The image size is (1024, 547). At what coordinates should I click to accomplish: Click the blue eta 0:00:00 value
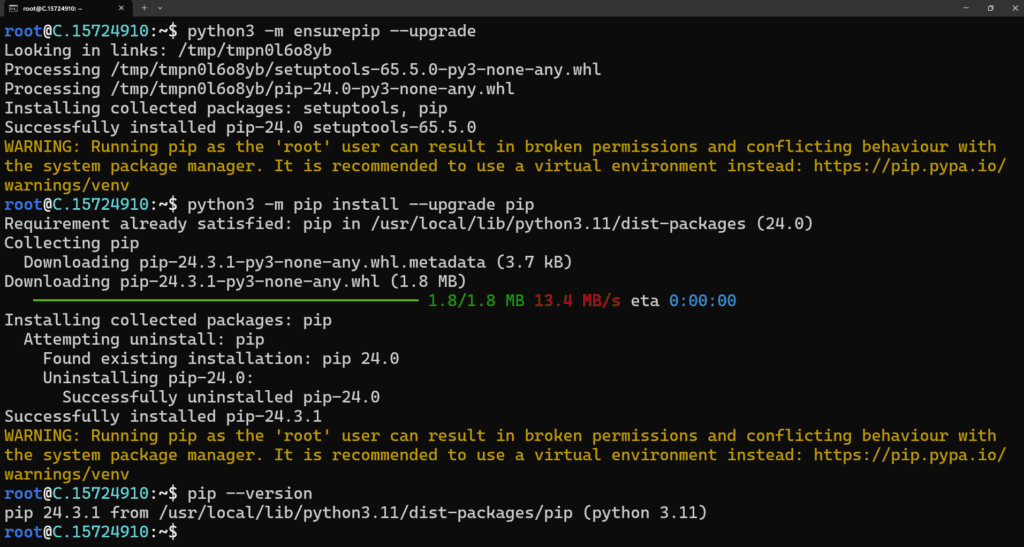702,301
